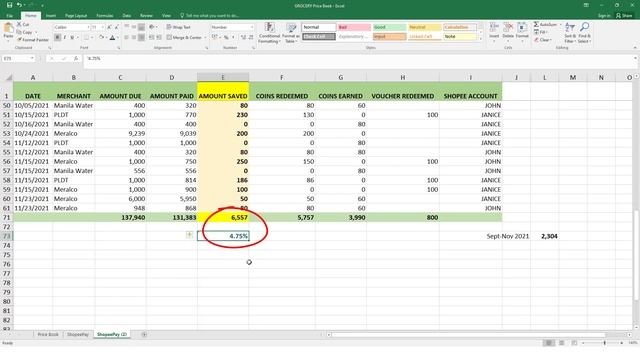Screen dimensions: 640x360
Task: Switch to Normal view in status bar
Action: click(x=549, y=343)
